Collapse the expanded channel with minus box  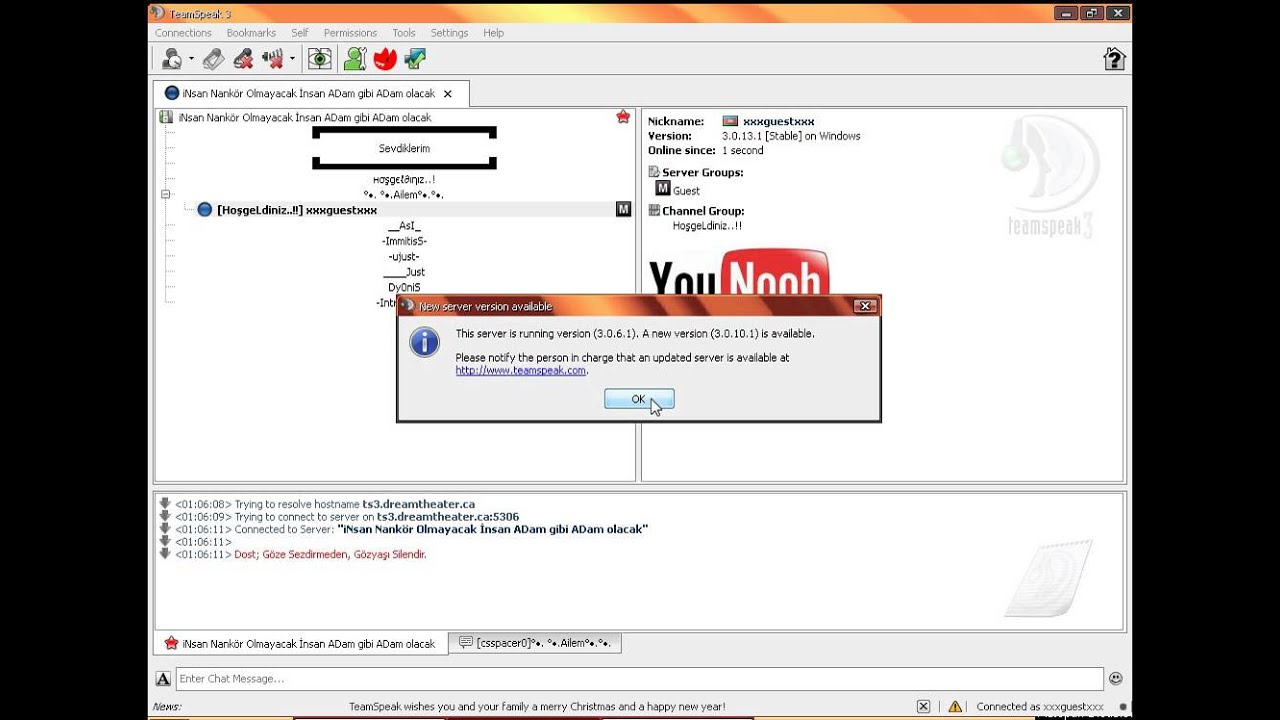point(166,194)
